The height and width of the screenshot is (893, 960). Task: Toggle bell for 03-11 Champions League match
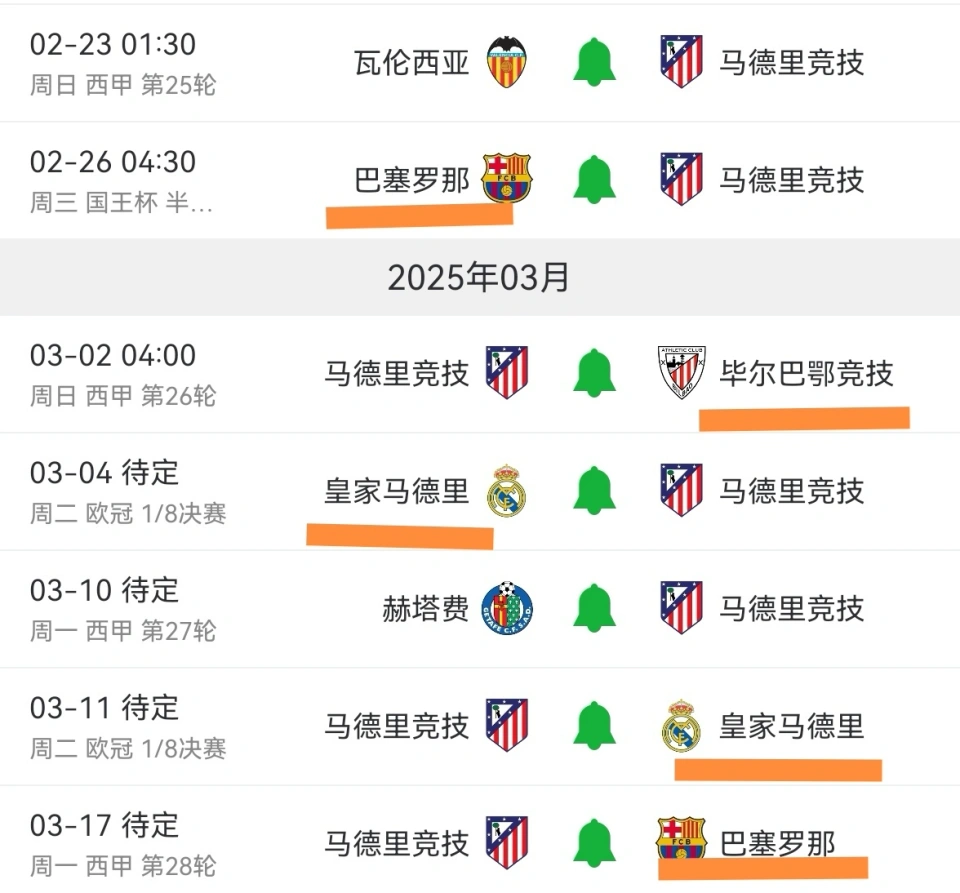(594, 725)
